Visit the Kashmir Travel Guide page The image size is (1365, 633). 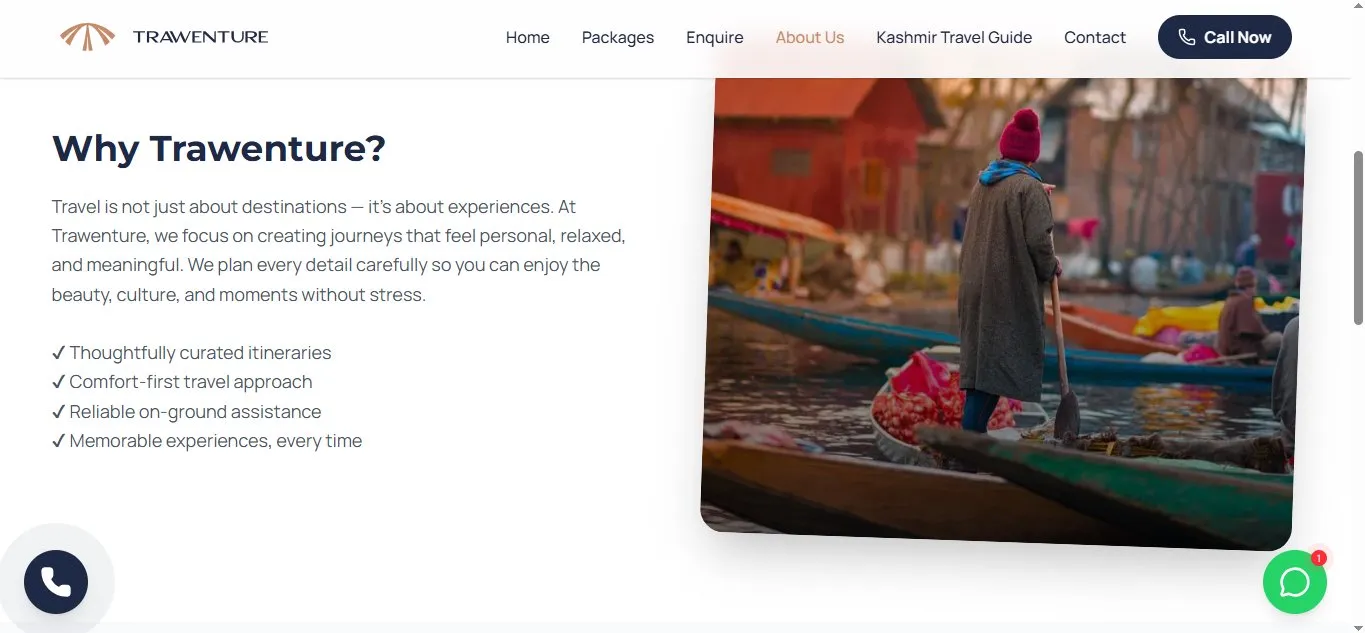click(953, 37)
